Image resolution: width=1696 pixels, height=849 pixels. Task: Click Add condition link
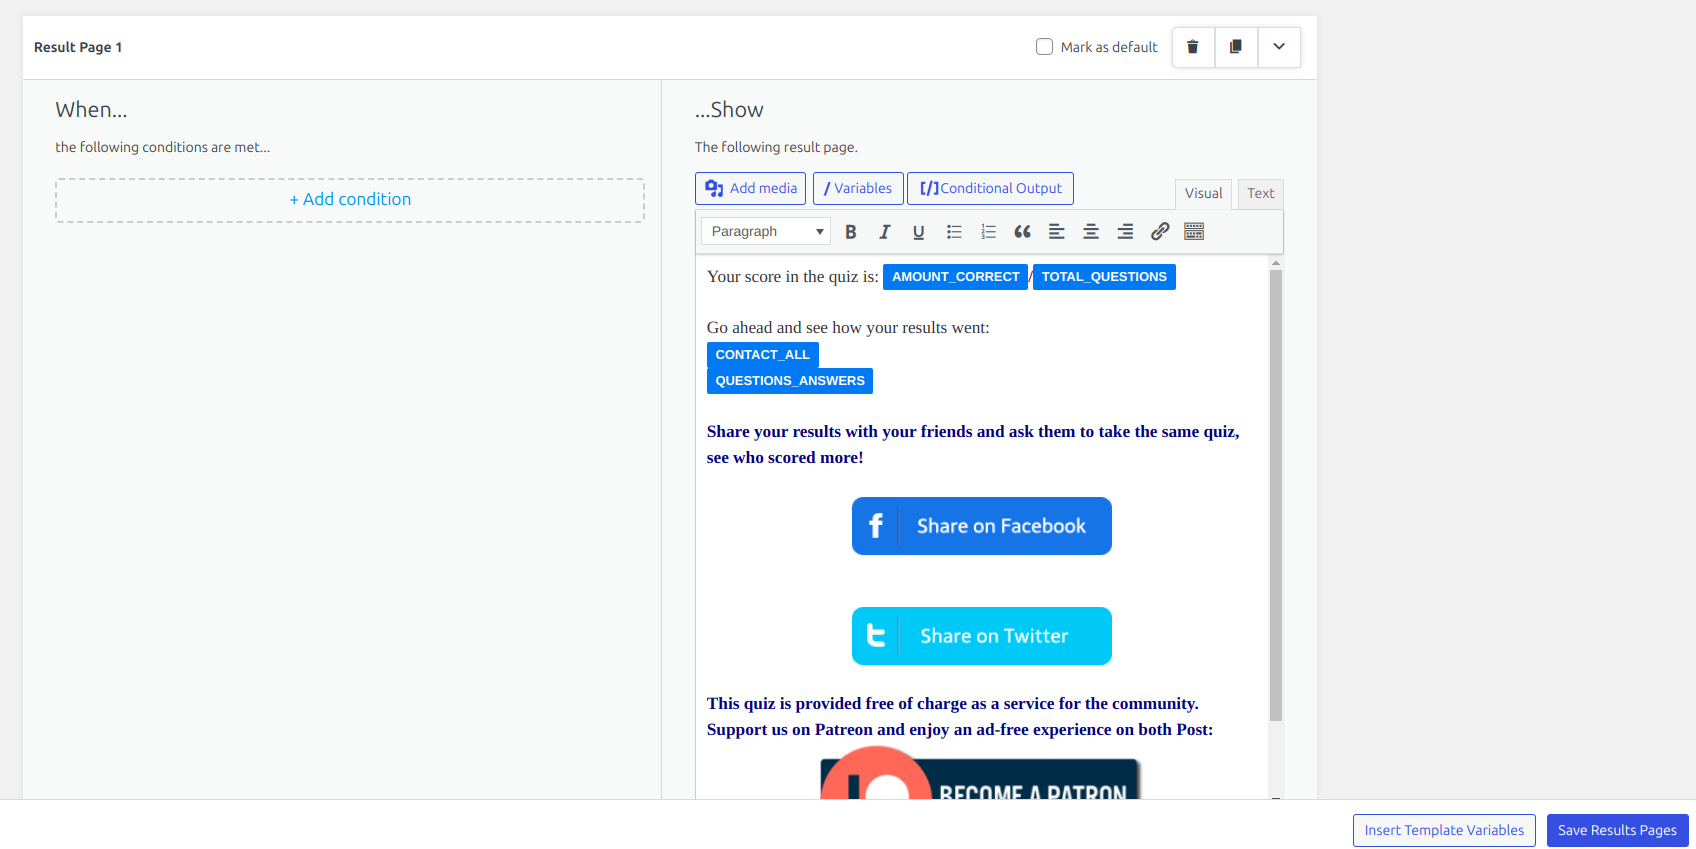350,200
